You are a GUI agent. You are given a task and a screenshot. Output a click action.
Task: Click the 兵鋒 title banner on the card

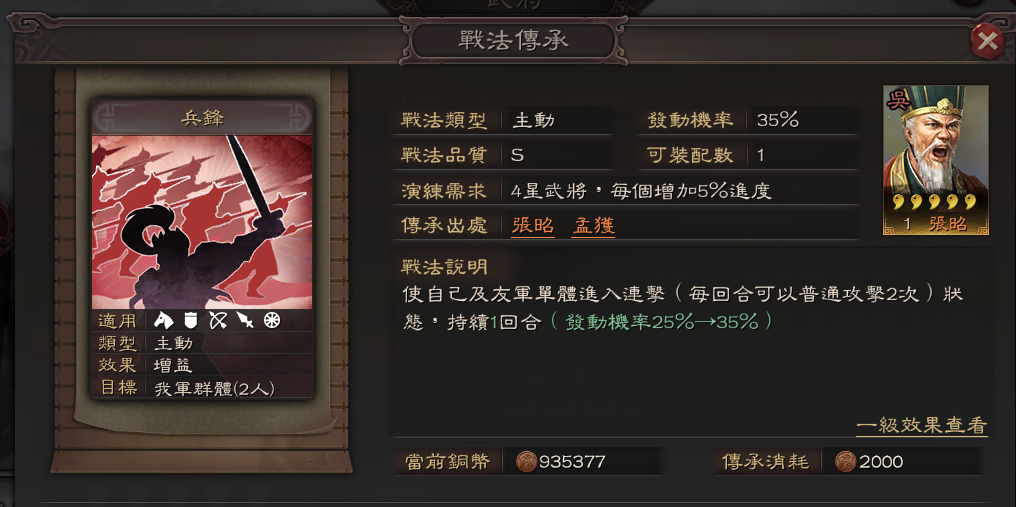click(202, 119)
